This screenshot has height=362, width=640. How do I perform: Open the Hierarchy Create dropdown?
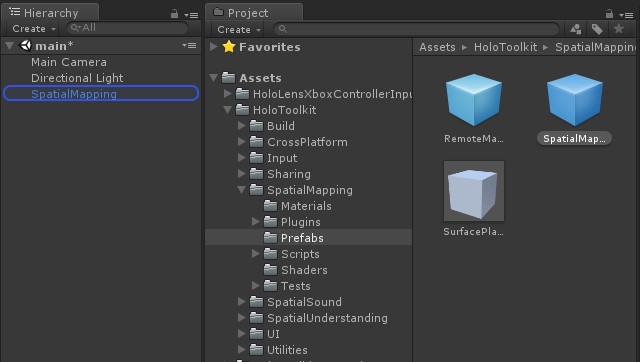(33, 29)
